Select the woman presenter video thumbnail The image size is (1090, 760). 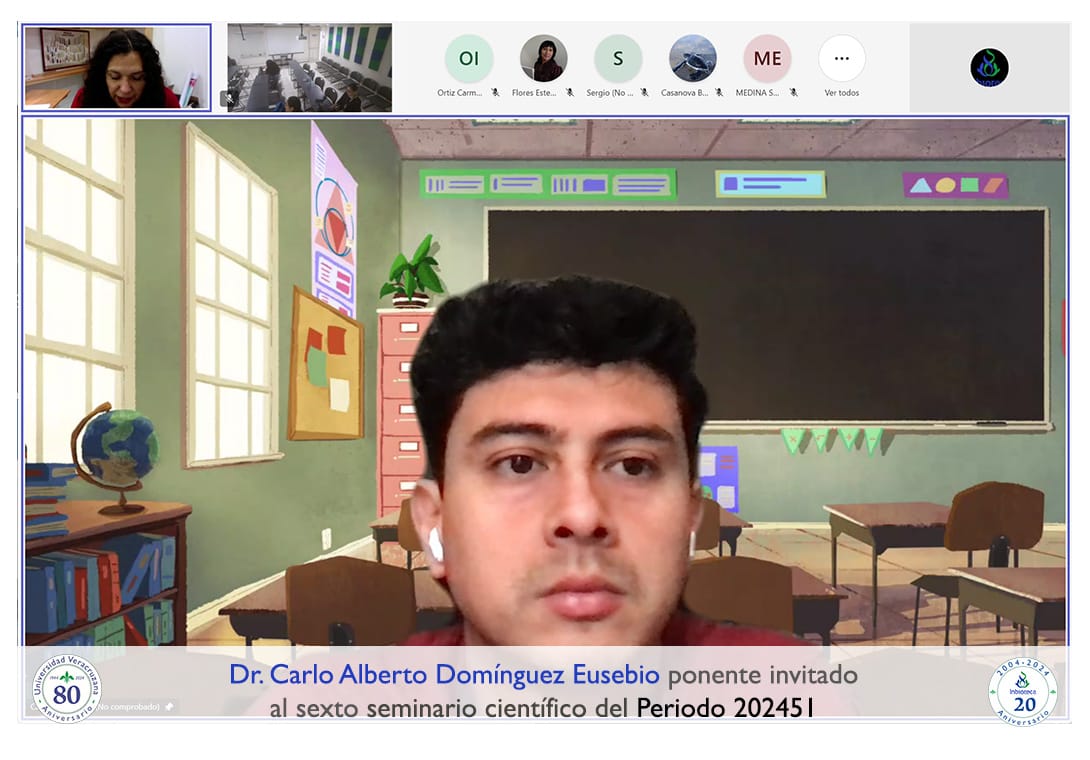click(117, 67)
